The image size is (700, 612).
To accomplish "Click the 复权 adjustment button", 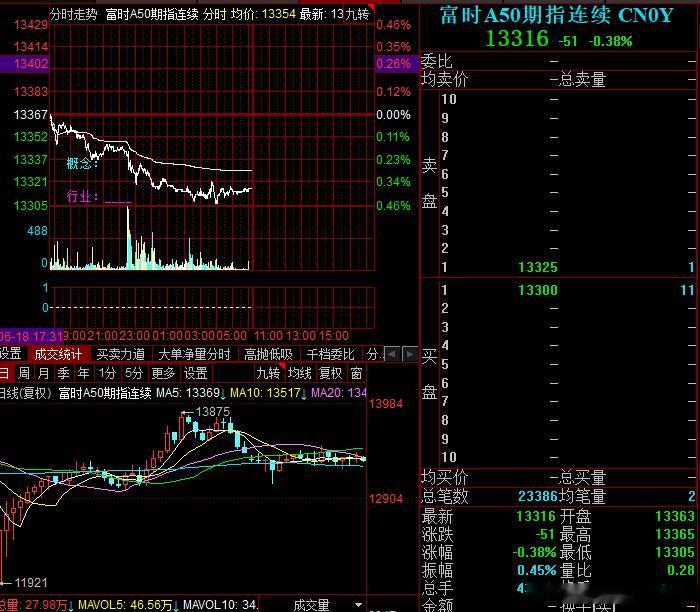I will tap(331, 373).
